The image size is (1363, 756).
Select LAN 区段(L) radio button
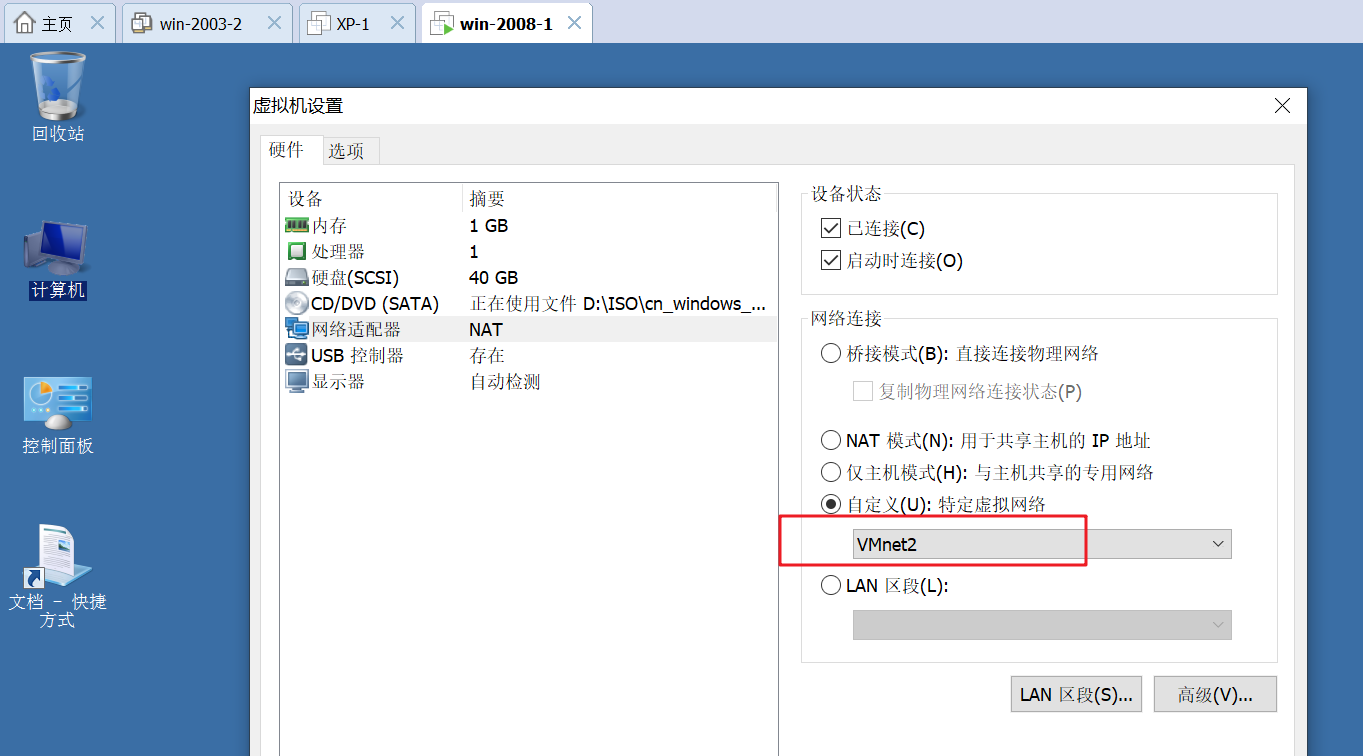pyautogui.click(x=830, y=586)
